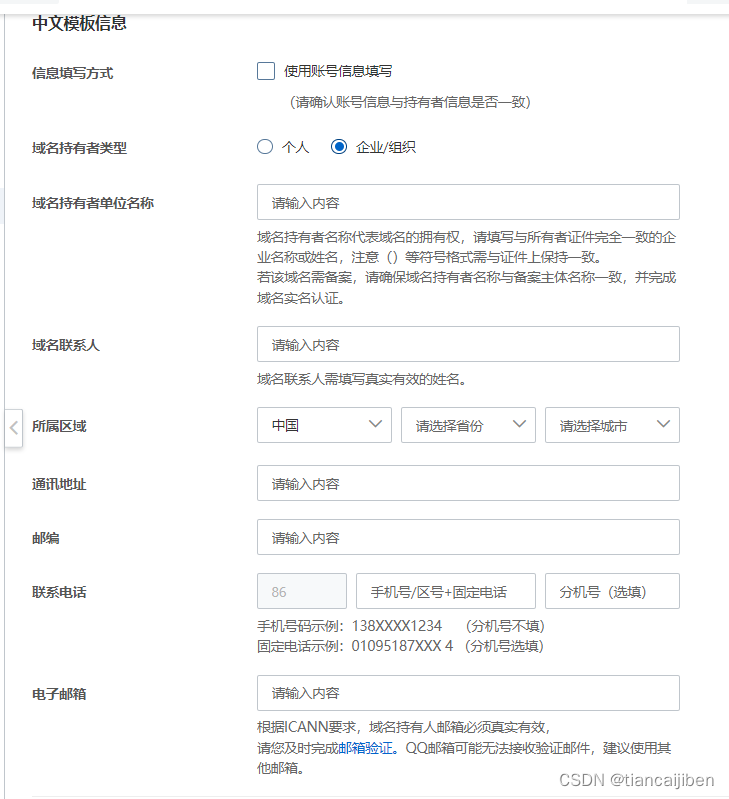This screenshot has width=729, height=799.
Task: Open the 中国 country dropdown
Action: click(324, 425)
